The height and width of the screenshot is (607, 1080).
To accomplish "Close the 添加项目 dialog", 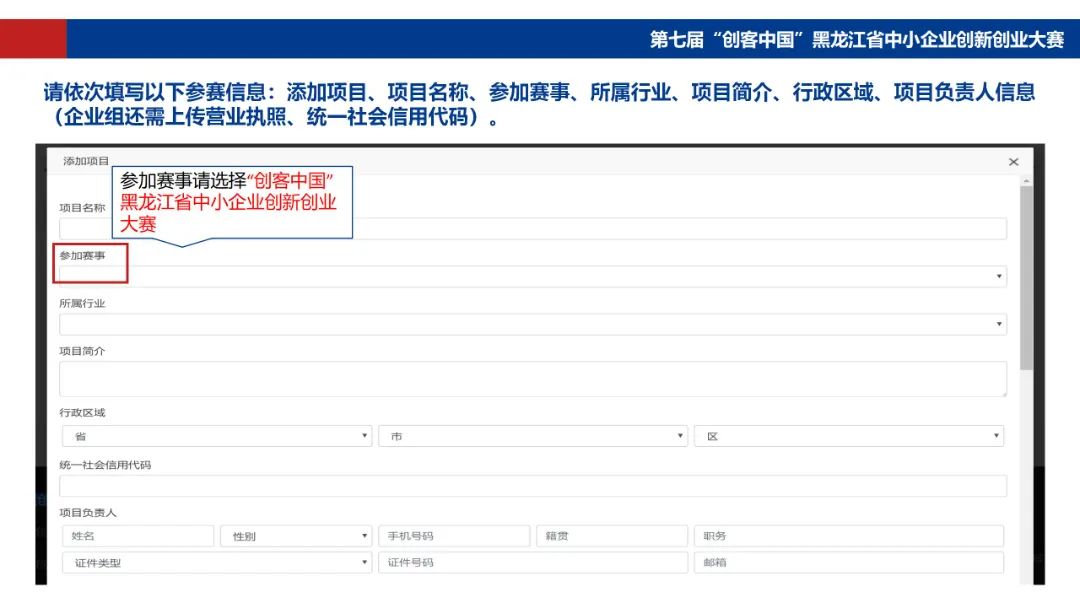I will click(x=1013, y=162).
